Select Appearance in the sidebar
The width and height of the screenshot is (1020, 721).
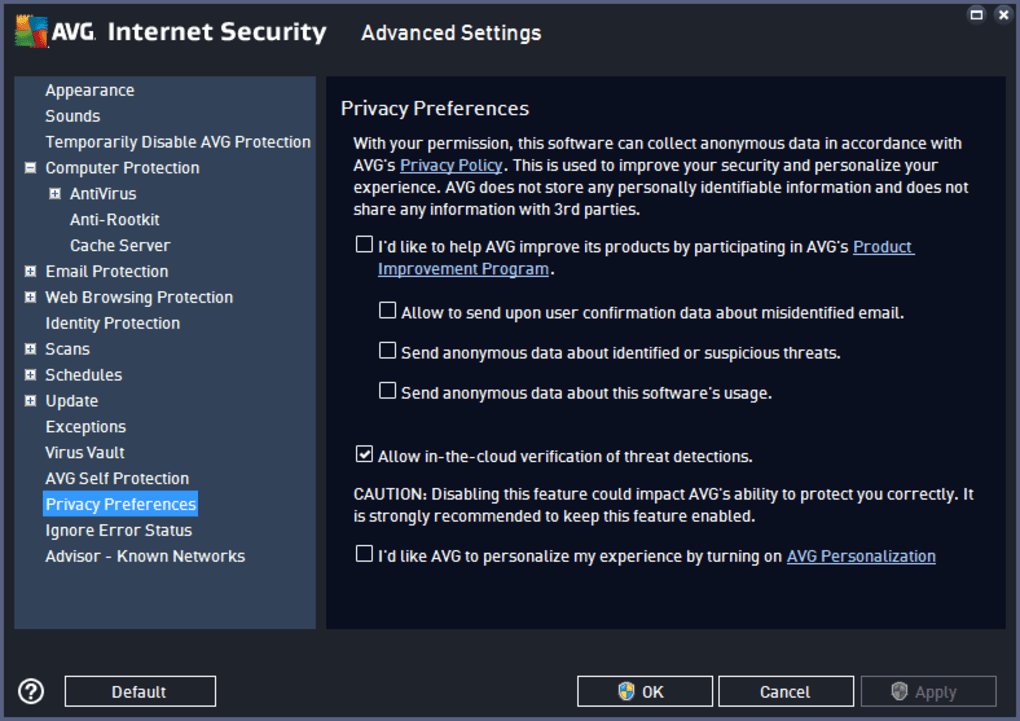point(90,90)
